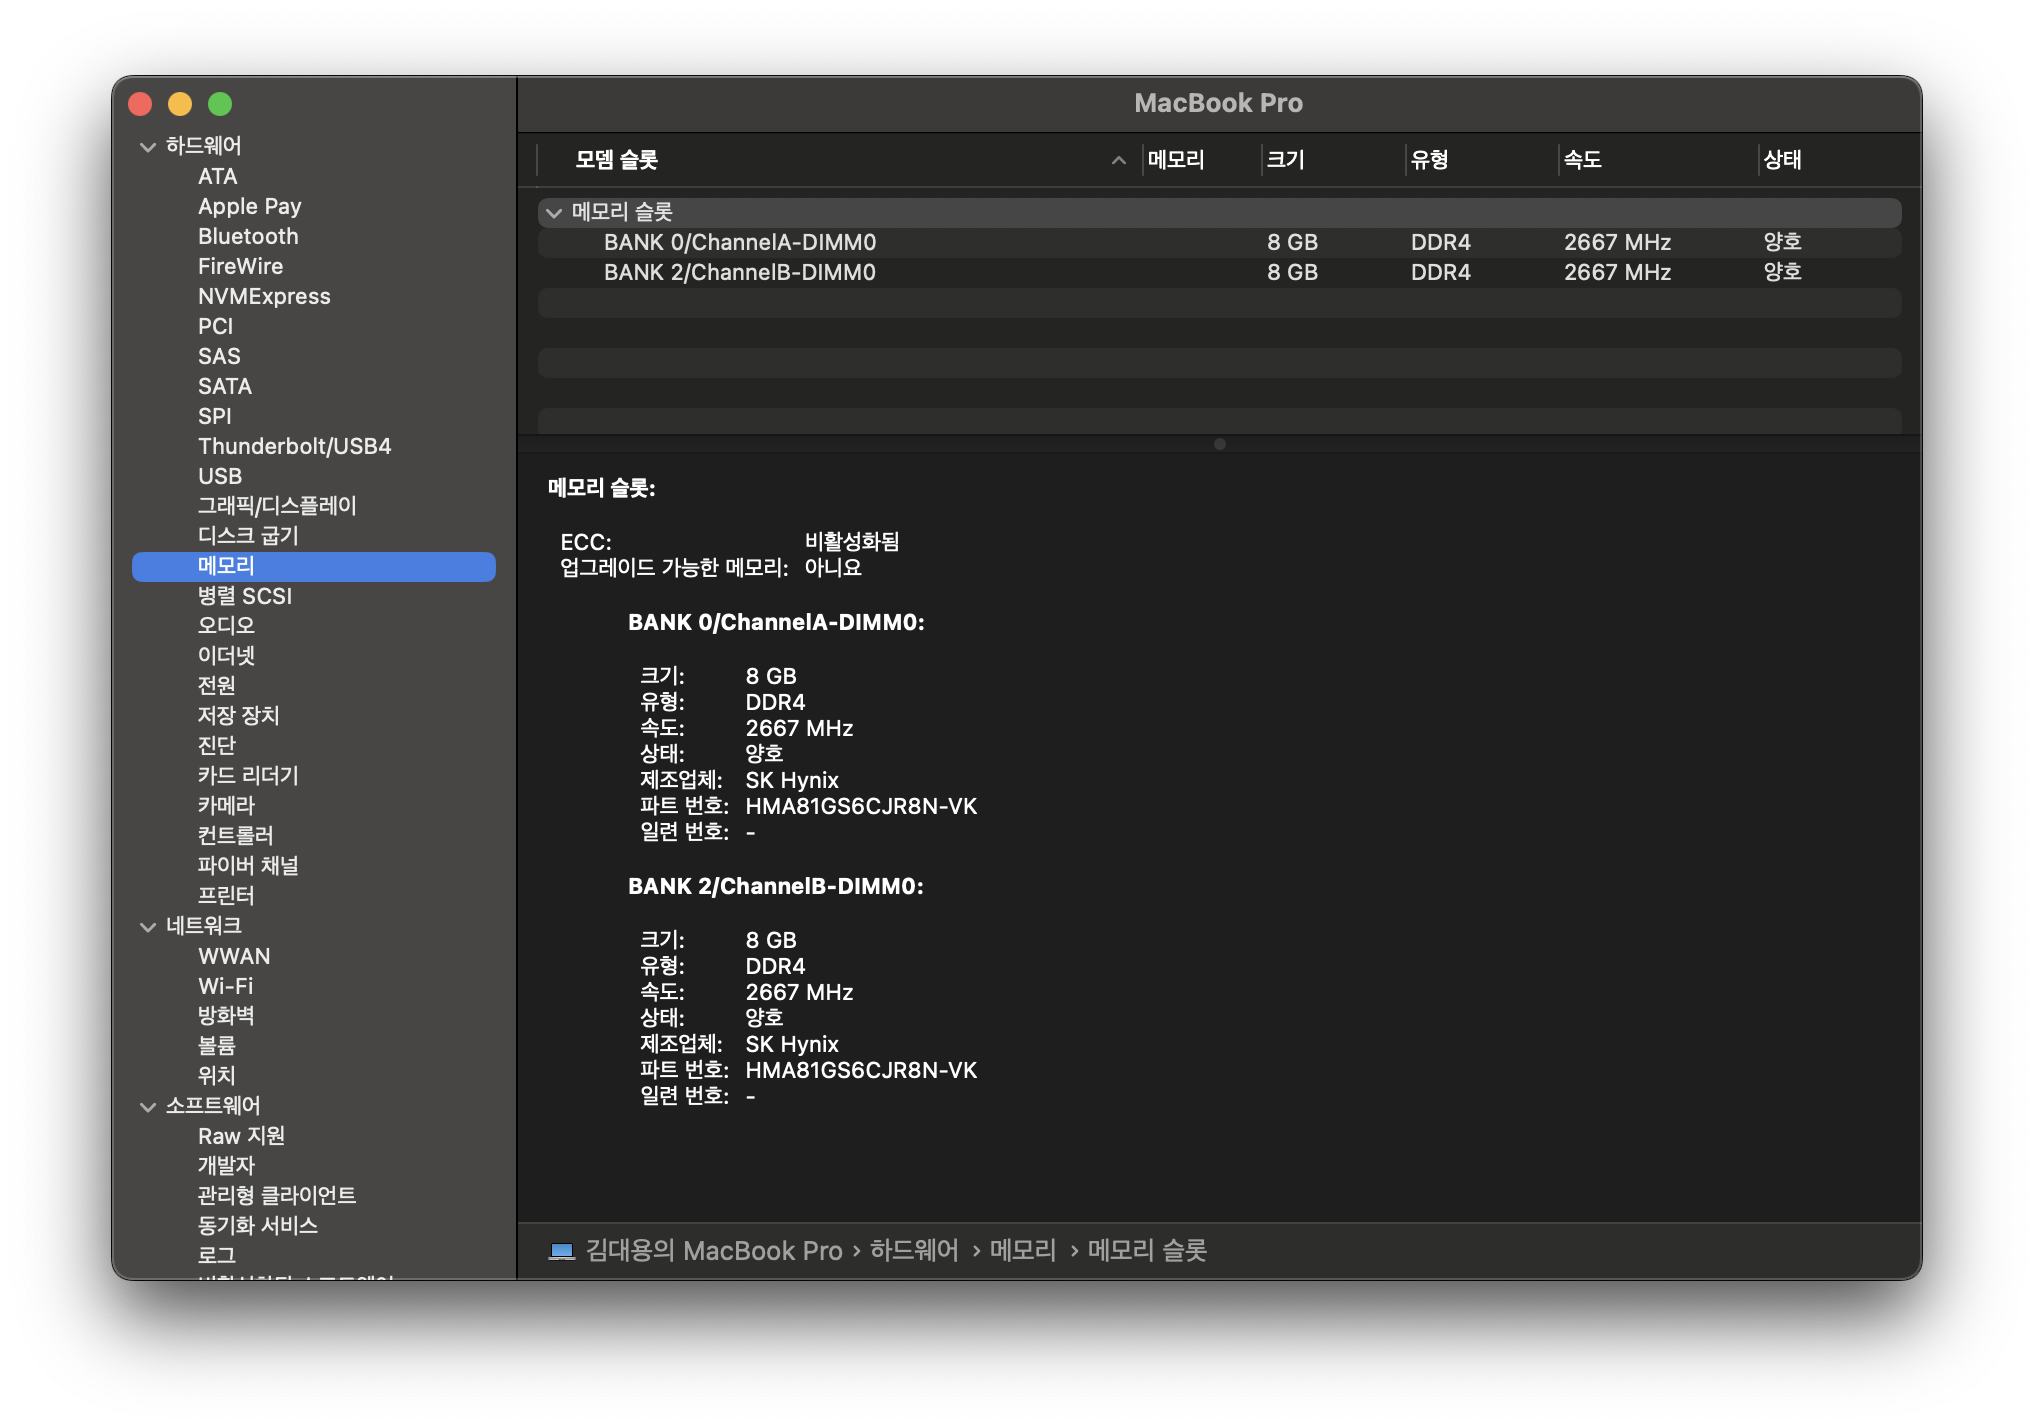
Task: Click the pane splitter handle dot
Action: tap(1220, 445)
